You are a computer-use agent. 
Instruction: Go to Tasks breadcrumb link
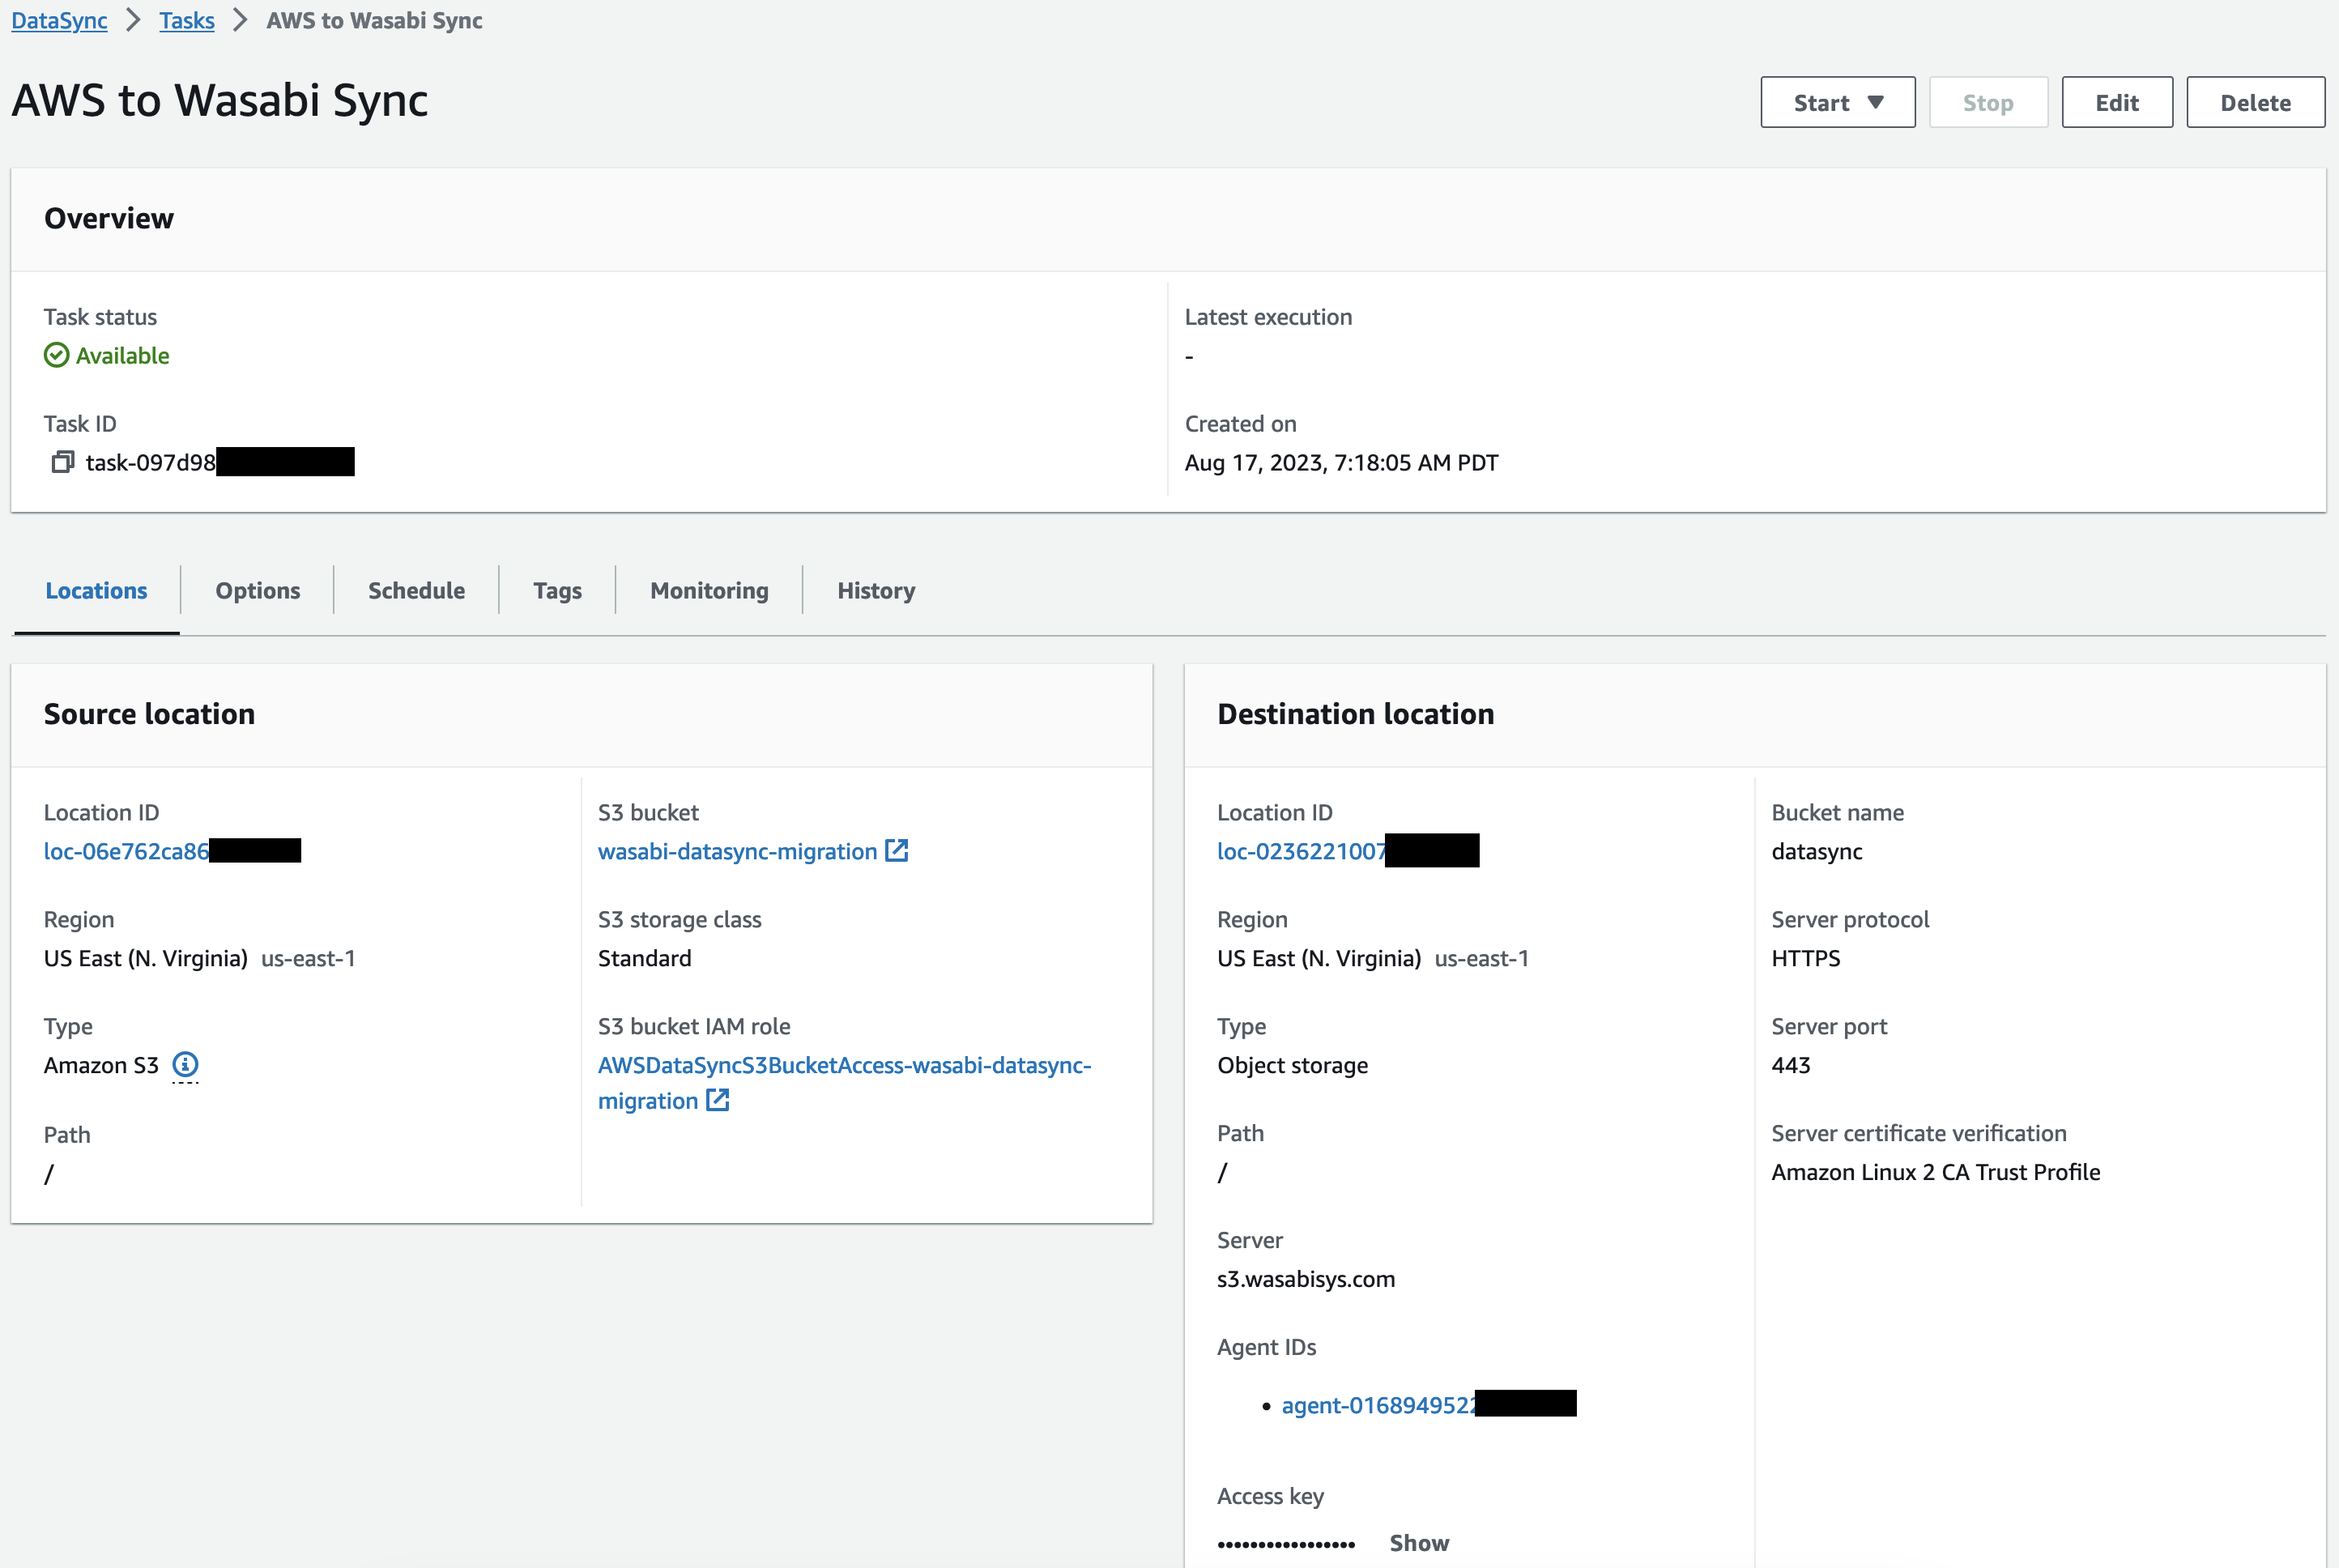pyautogui.click(x=187, y=20)
